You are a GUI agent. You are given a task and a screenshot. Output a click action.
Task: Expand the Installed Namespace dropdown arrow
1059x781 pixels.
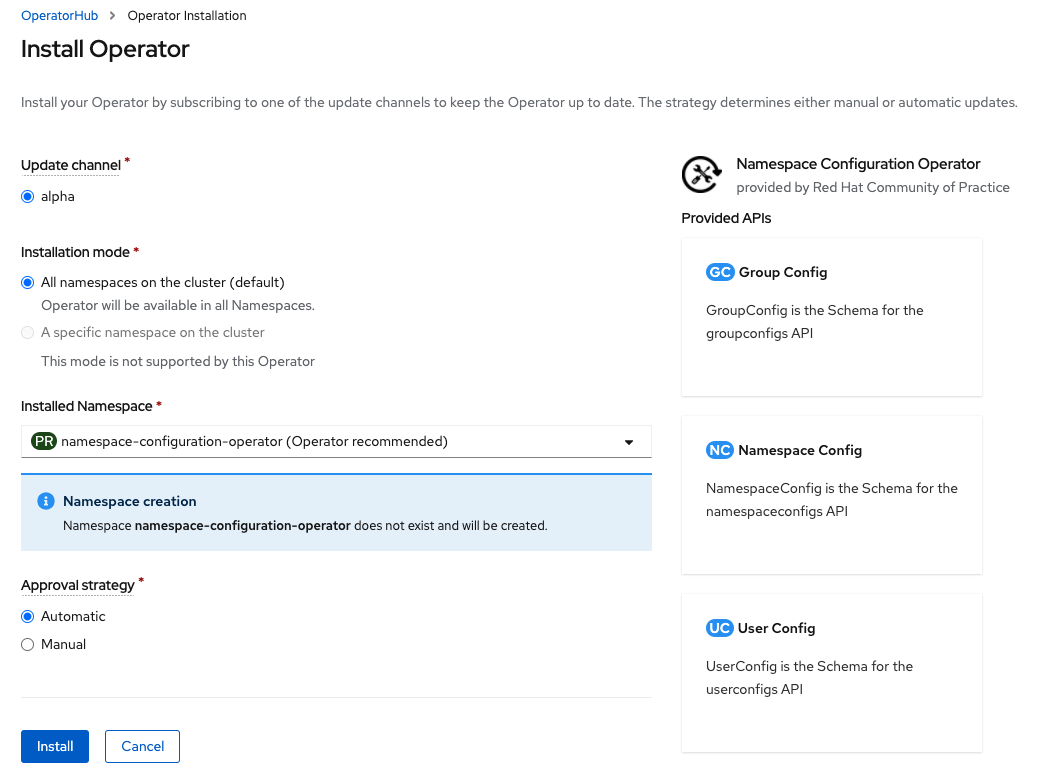(x=629, y=442)
